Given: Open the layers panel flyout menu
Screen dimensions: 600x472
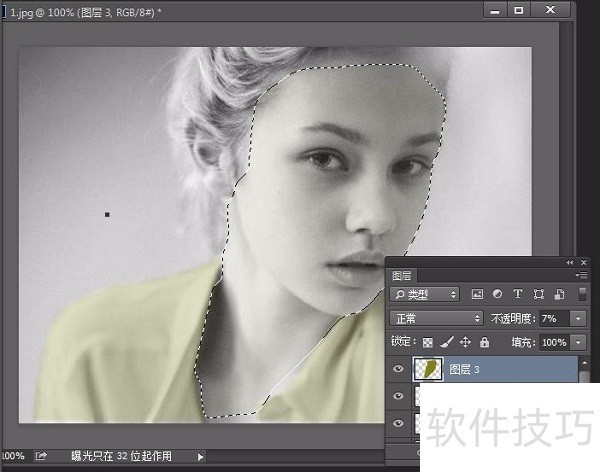Looking at the screenshot, I should [582, 275].
